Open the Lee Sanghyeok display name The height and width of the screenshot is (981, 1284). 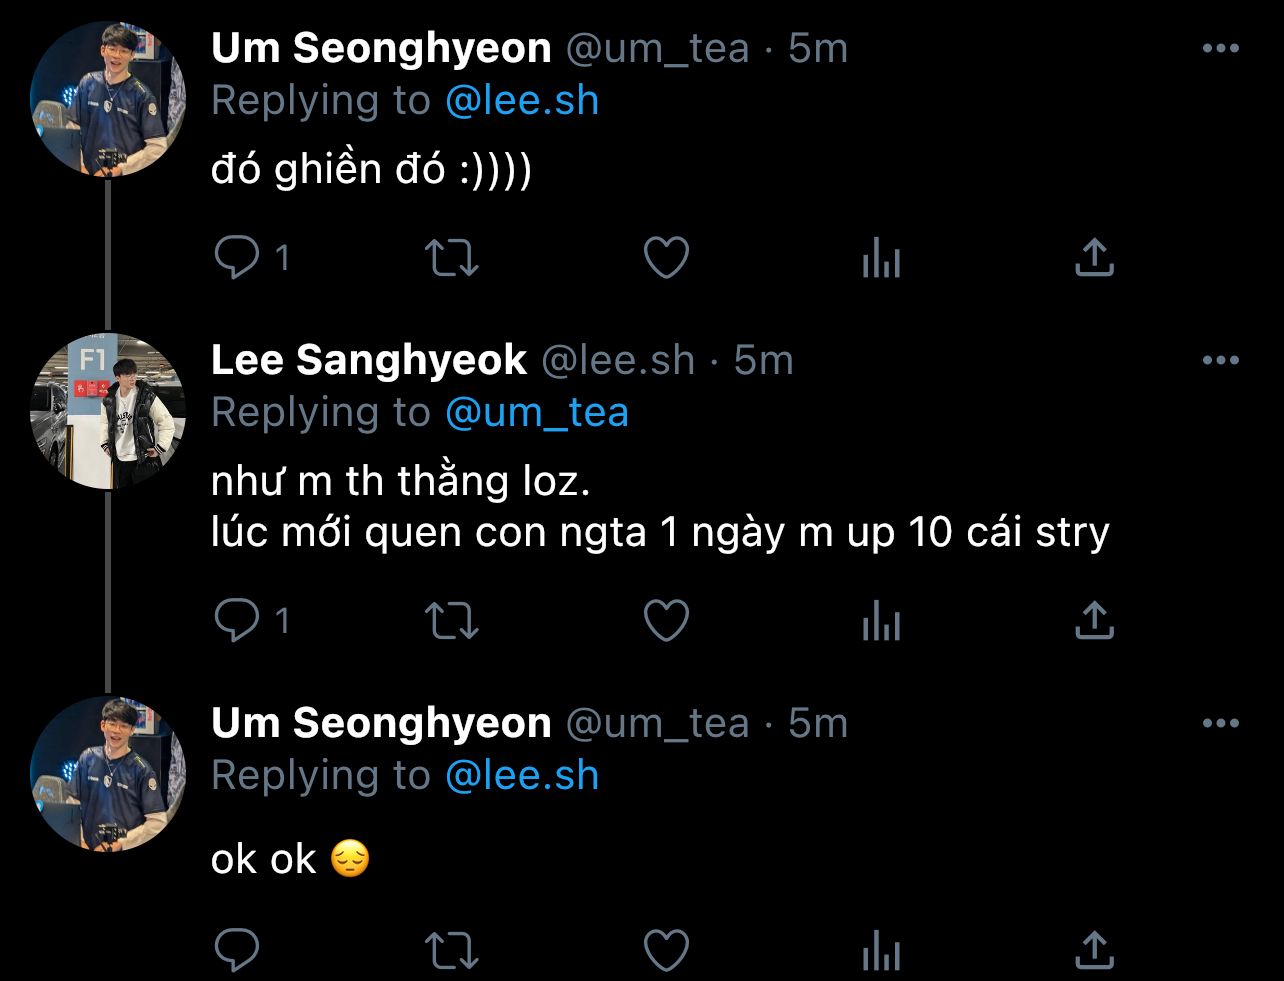(x=368, y=361)
